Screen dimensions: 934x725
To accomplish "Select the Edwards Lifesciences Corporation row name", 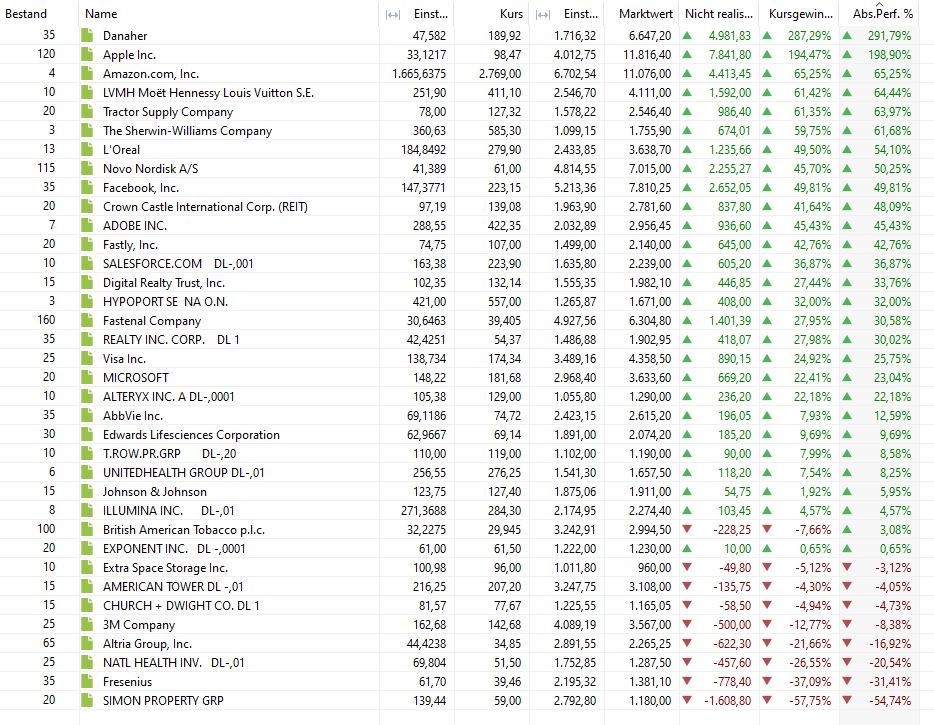I will pos(191,435).
